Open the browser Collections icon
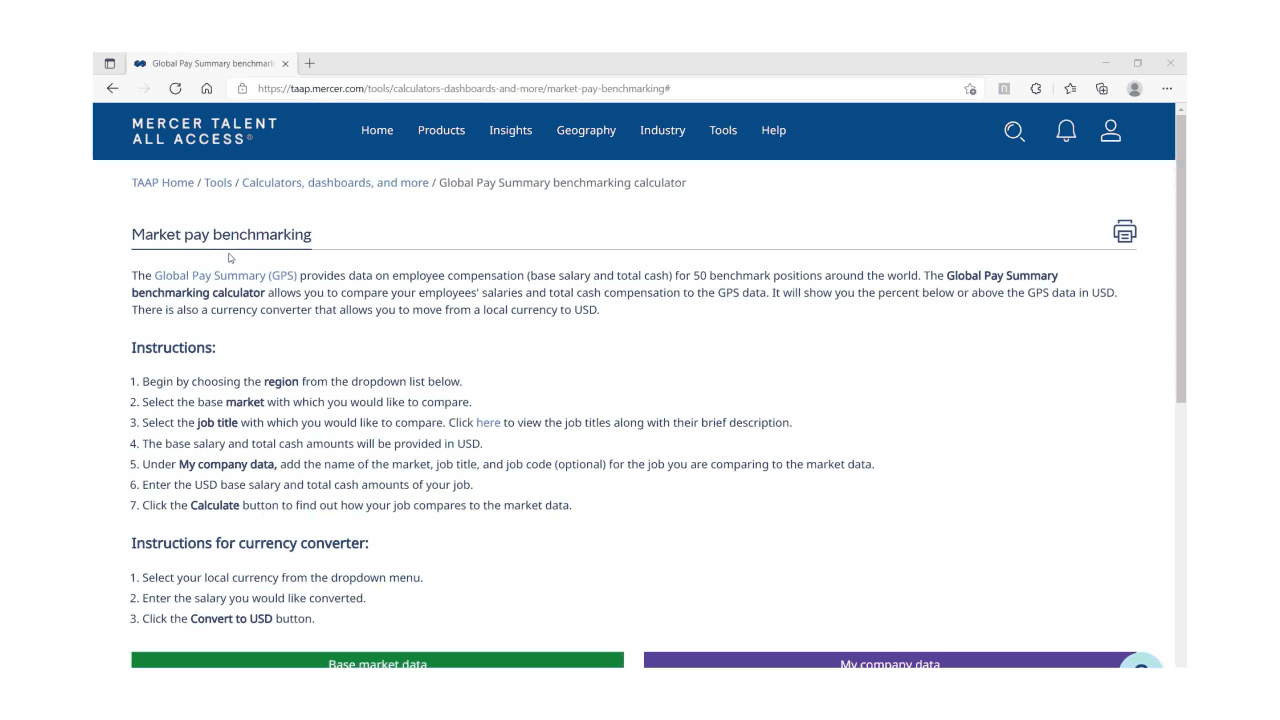Viewport: 1280px width, 720px height. (x=1101, y=88)
